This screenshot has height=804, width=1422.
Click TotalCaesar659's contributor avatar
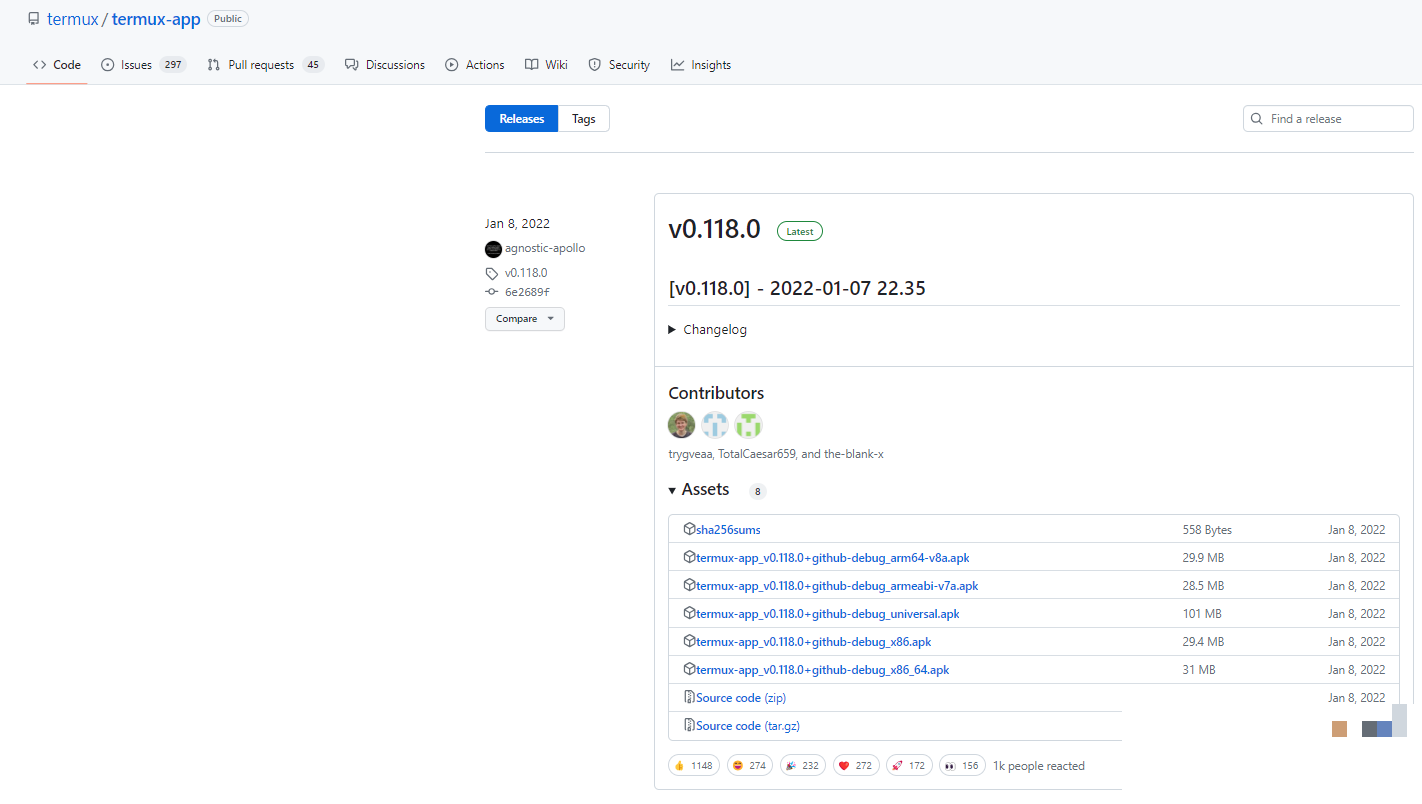715,425
